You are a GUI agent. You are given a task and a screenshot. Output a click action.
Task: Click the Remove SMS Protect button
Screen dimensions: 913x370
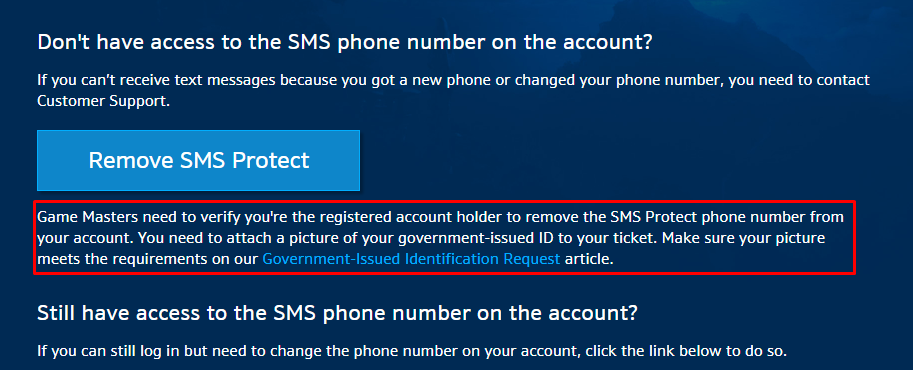(199, 160)
